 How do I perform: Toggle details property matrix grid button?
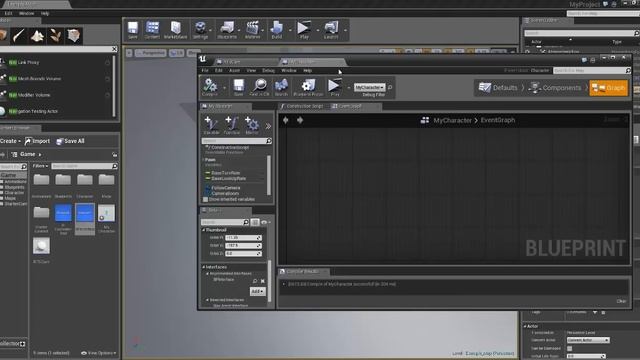(x=255, y=222)
